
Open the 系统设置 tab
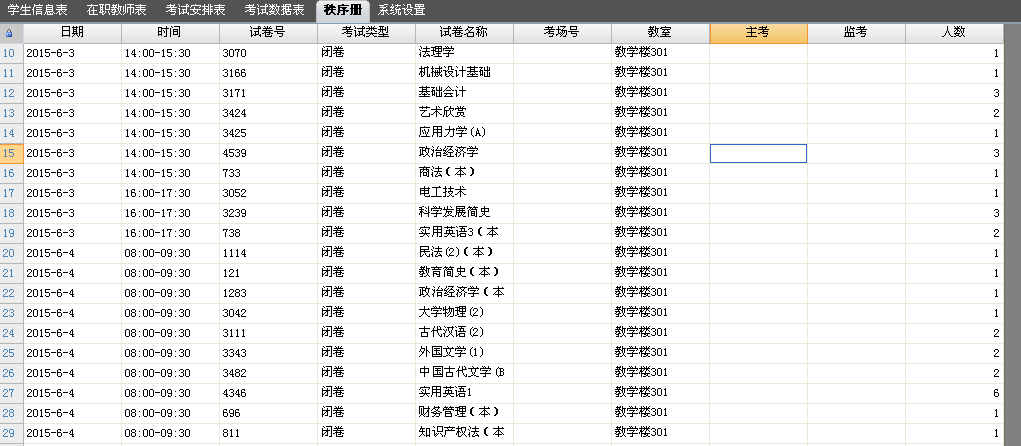(402, 10)
